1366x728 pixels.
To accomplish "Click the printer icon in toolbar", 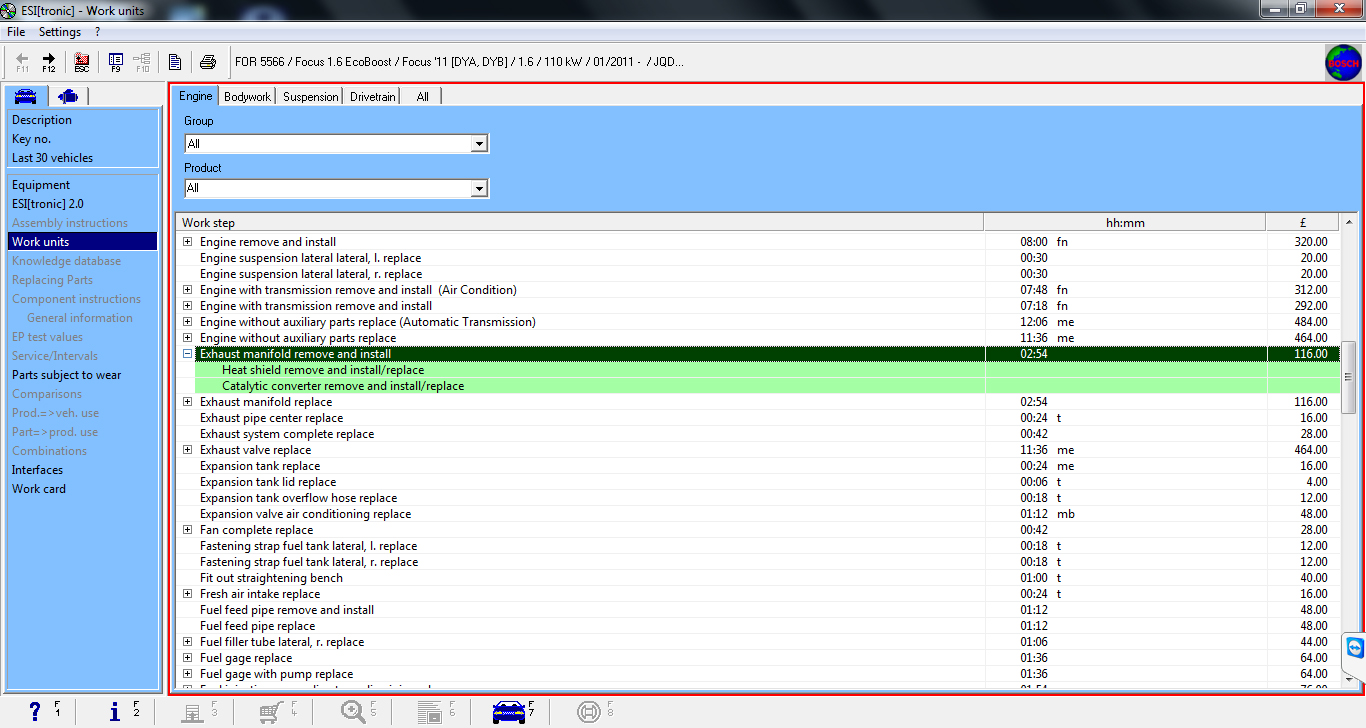I will click(208, 62).
